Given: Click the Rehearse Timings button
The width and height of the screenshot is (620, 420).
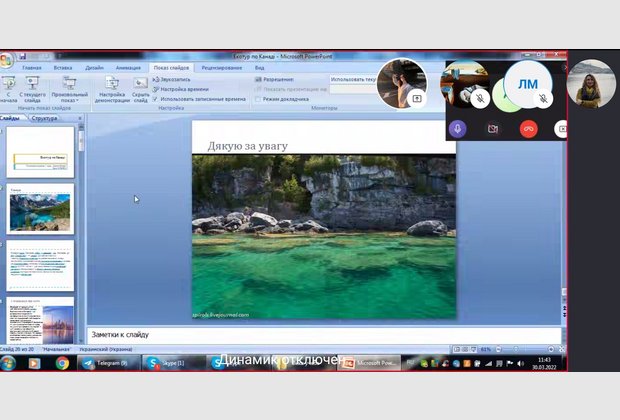Looking at the screenshot, I should [x=184, y=89].
